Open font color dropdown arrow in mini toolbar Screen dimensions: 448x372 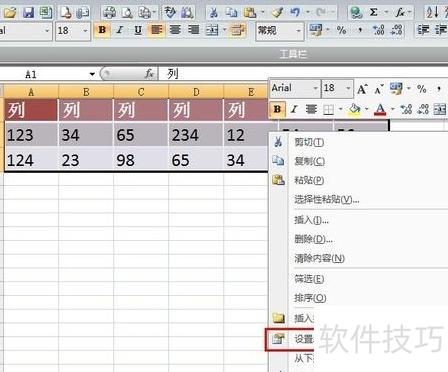pyautogui.click(x=392, y=109)
